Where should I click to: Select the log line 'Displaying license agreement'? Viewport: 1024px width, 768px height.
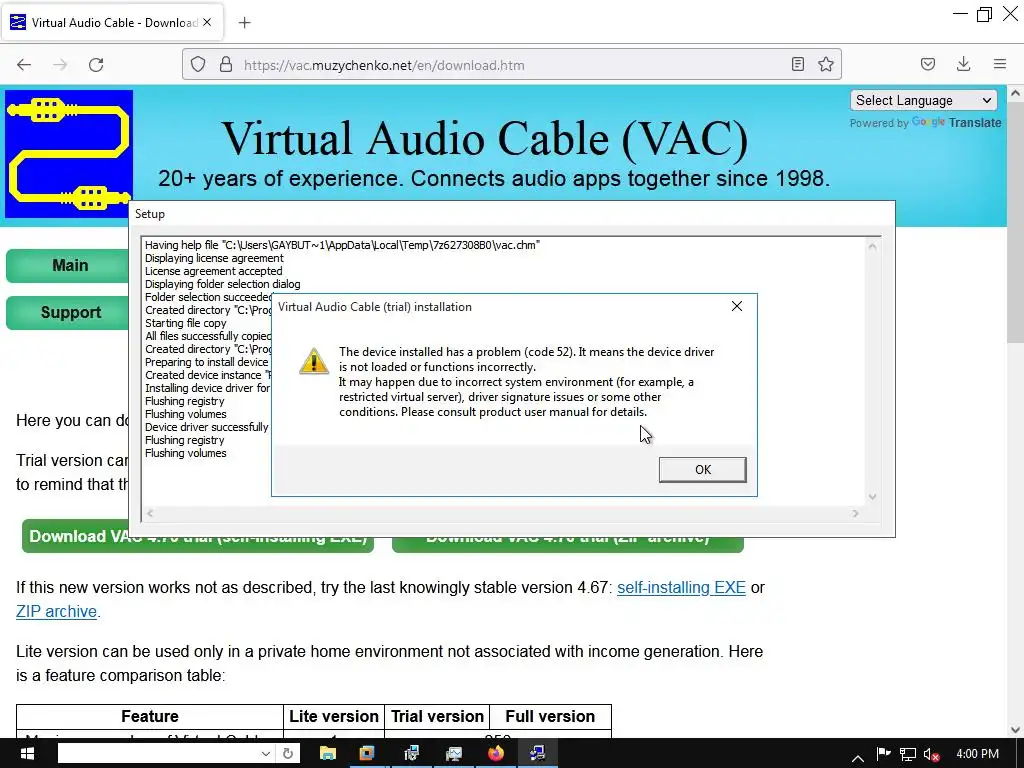(214, 258)
